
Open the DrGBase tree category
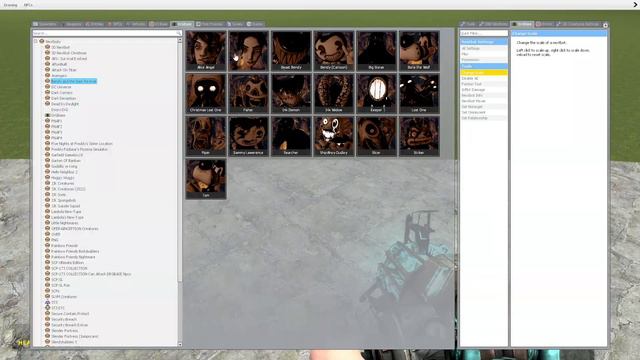[58, 116]
